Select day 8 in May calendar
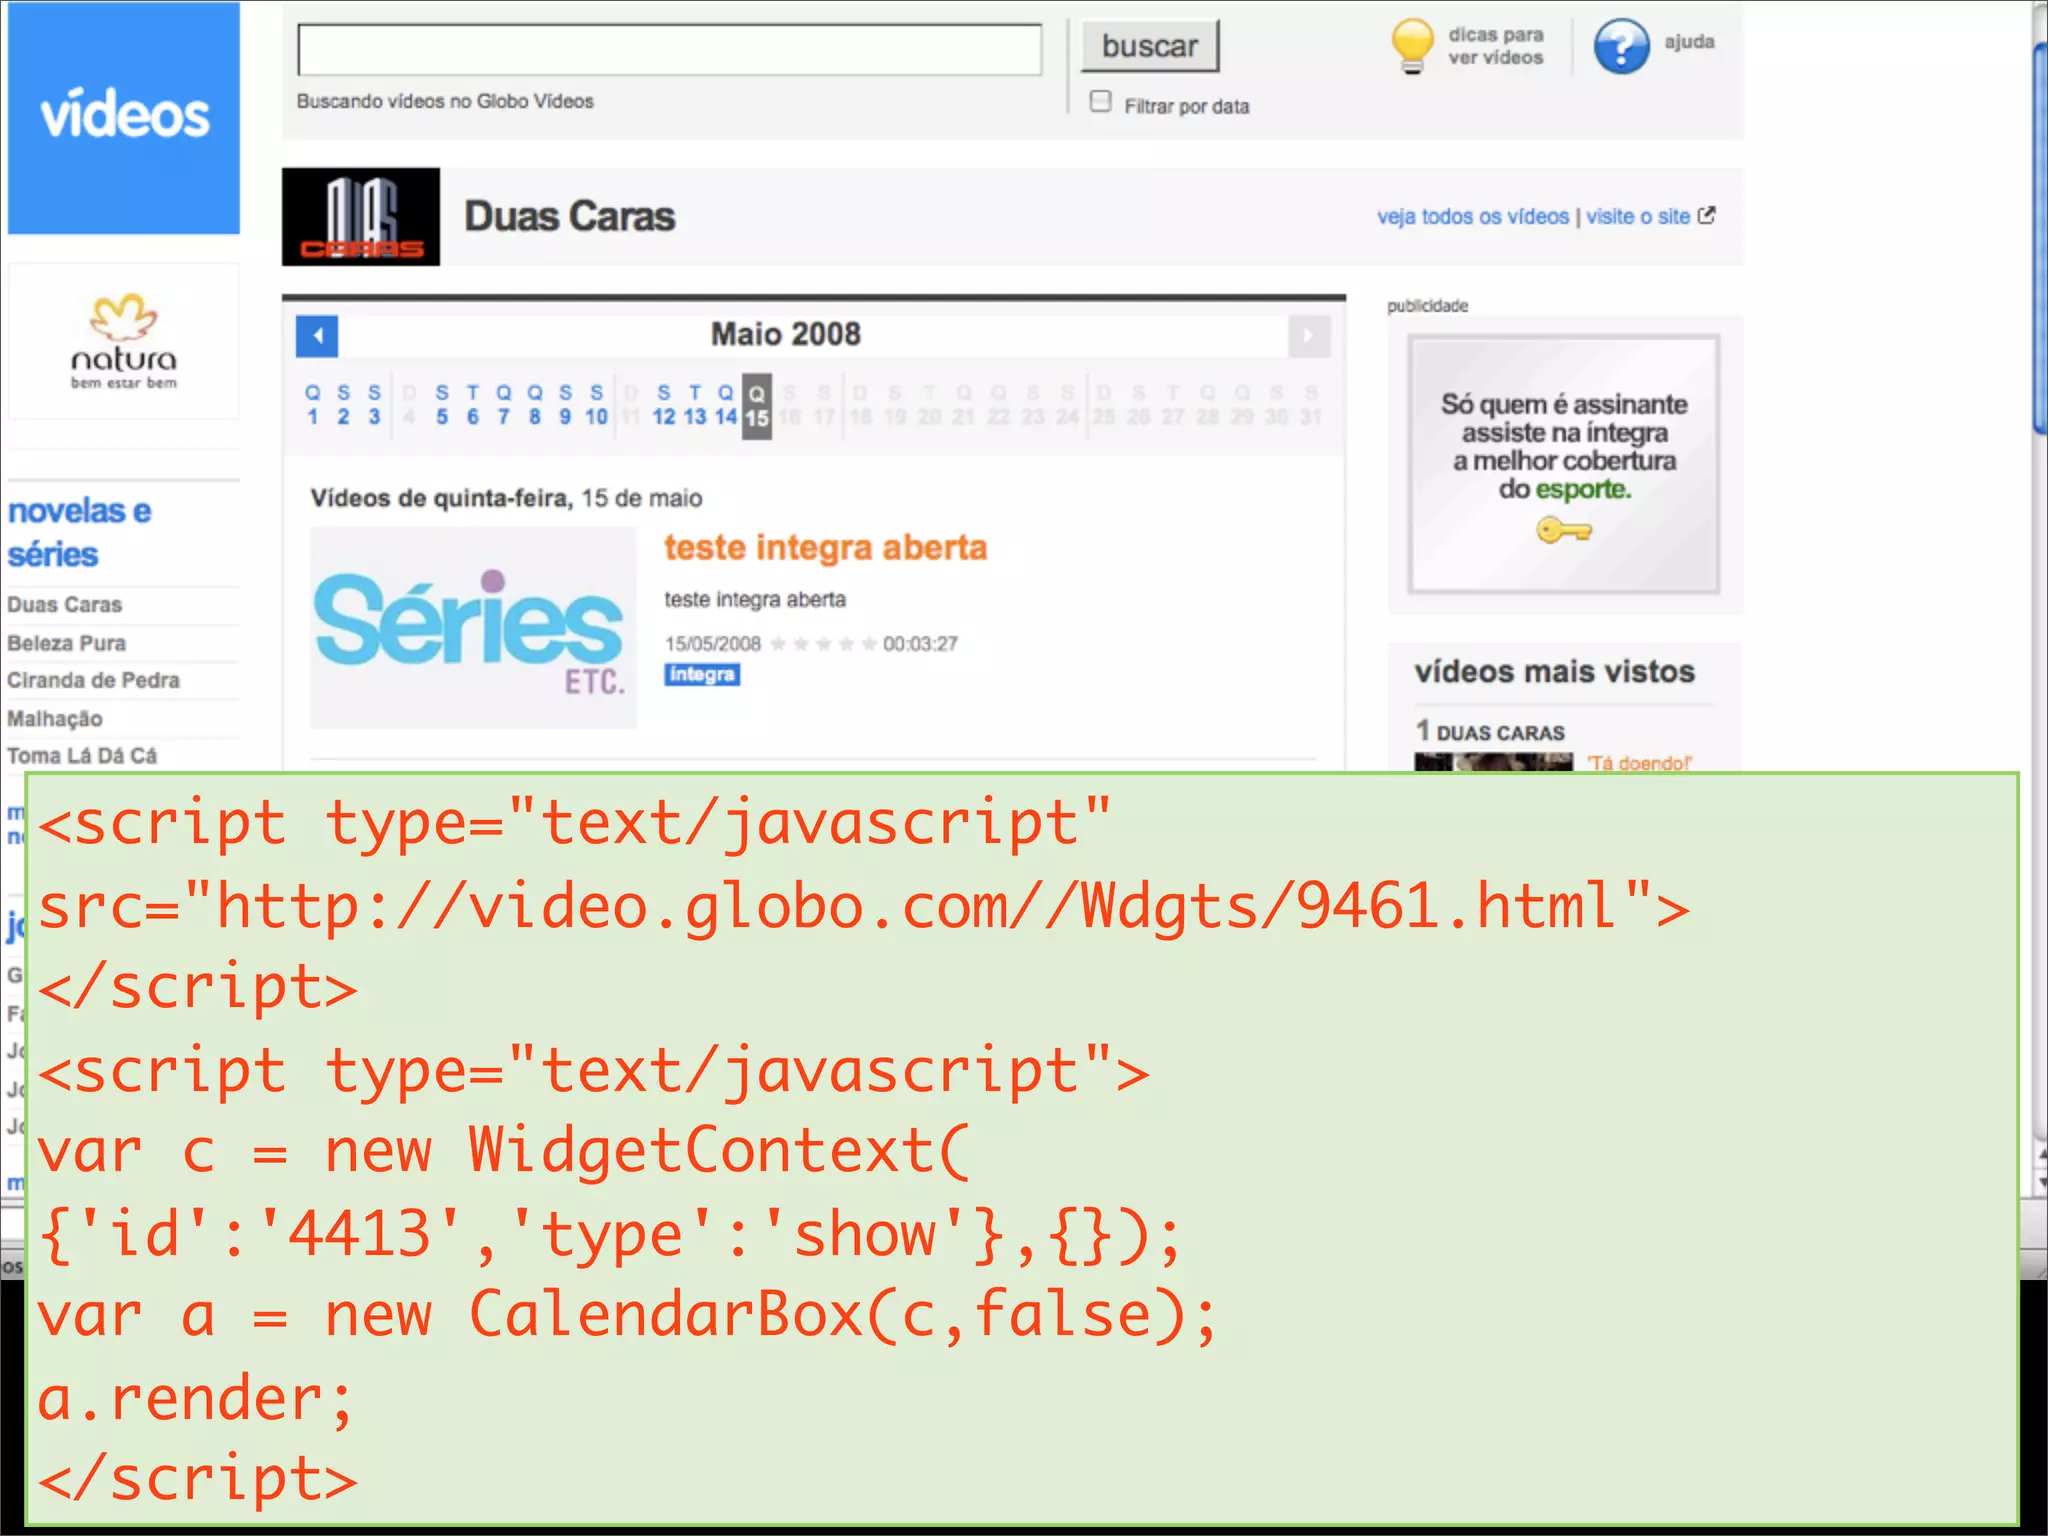 (535, 405)
